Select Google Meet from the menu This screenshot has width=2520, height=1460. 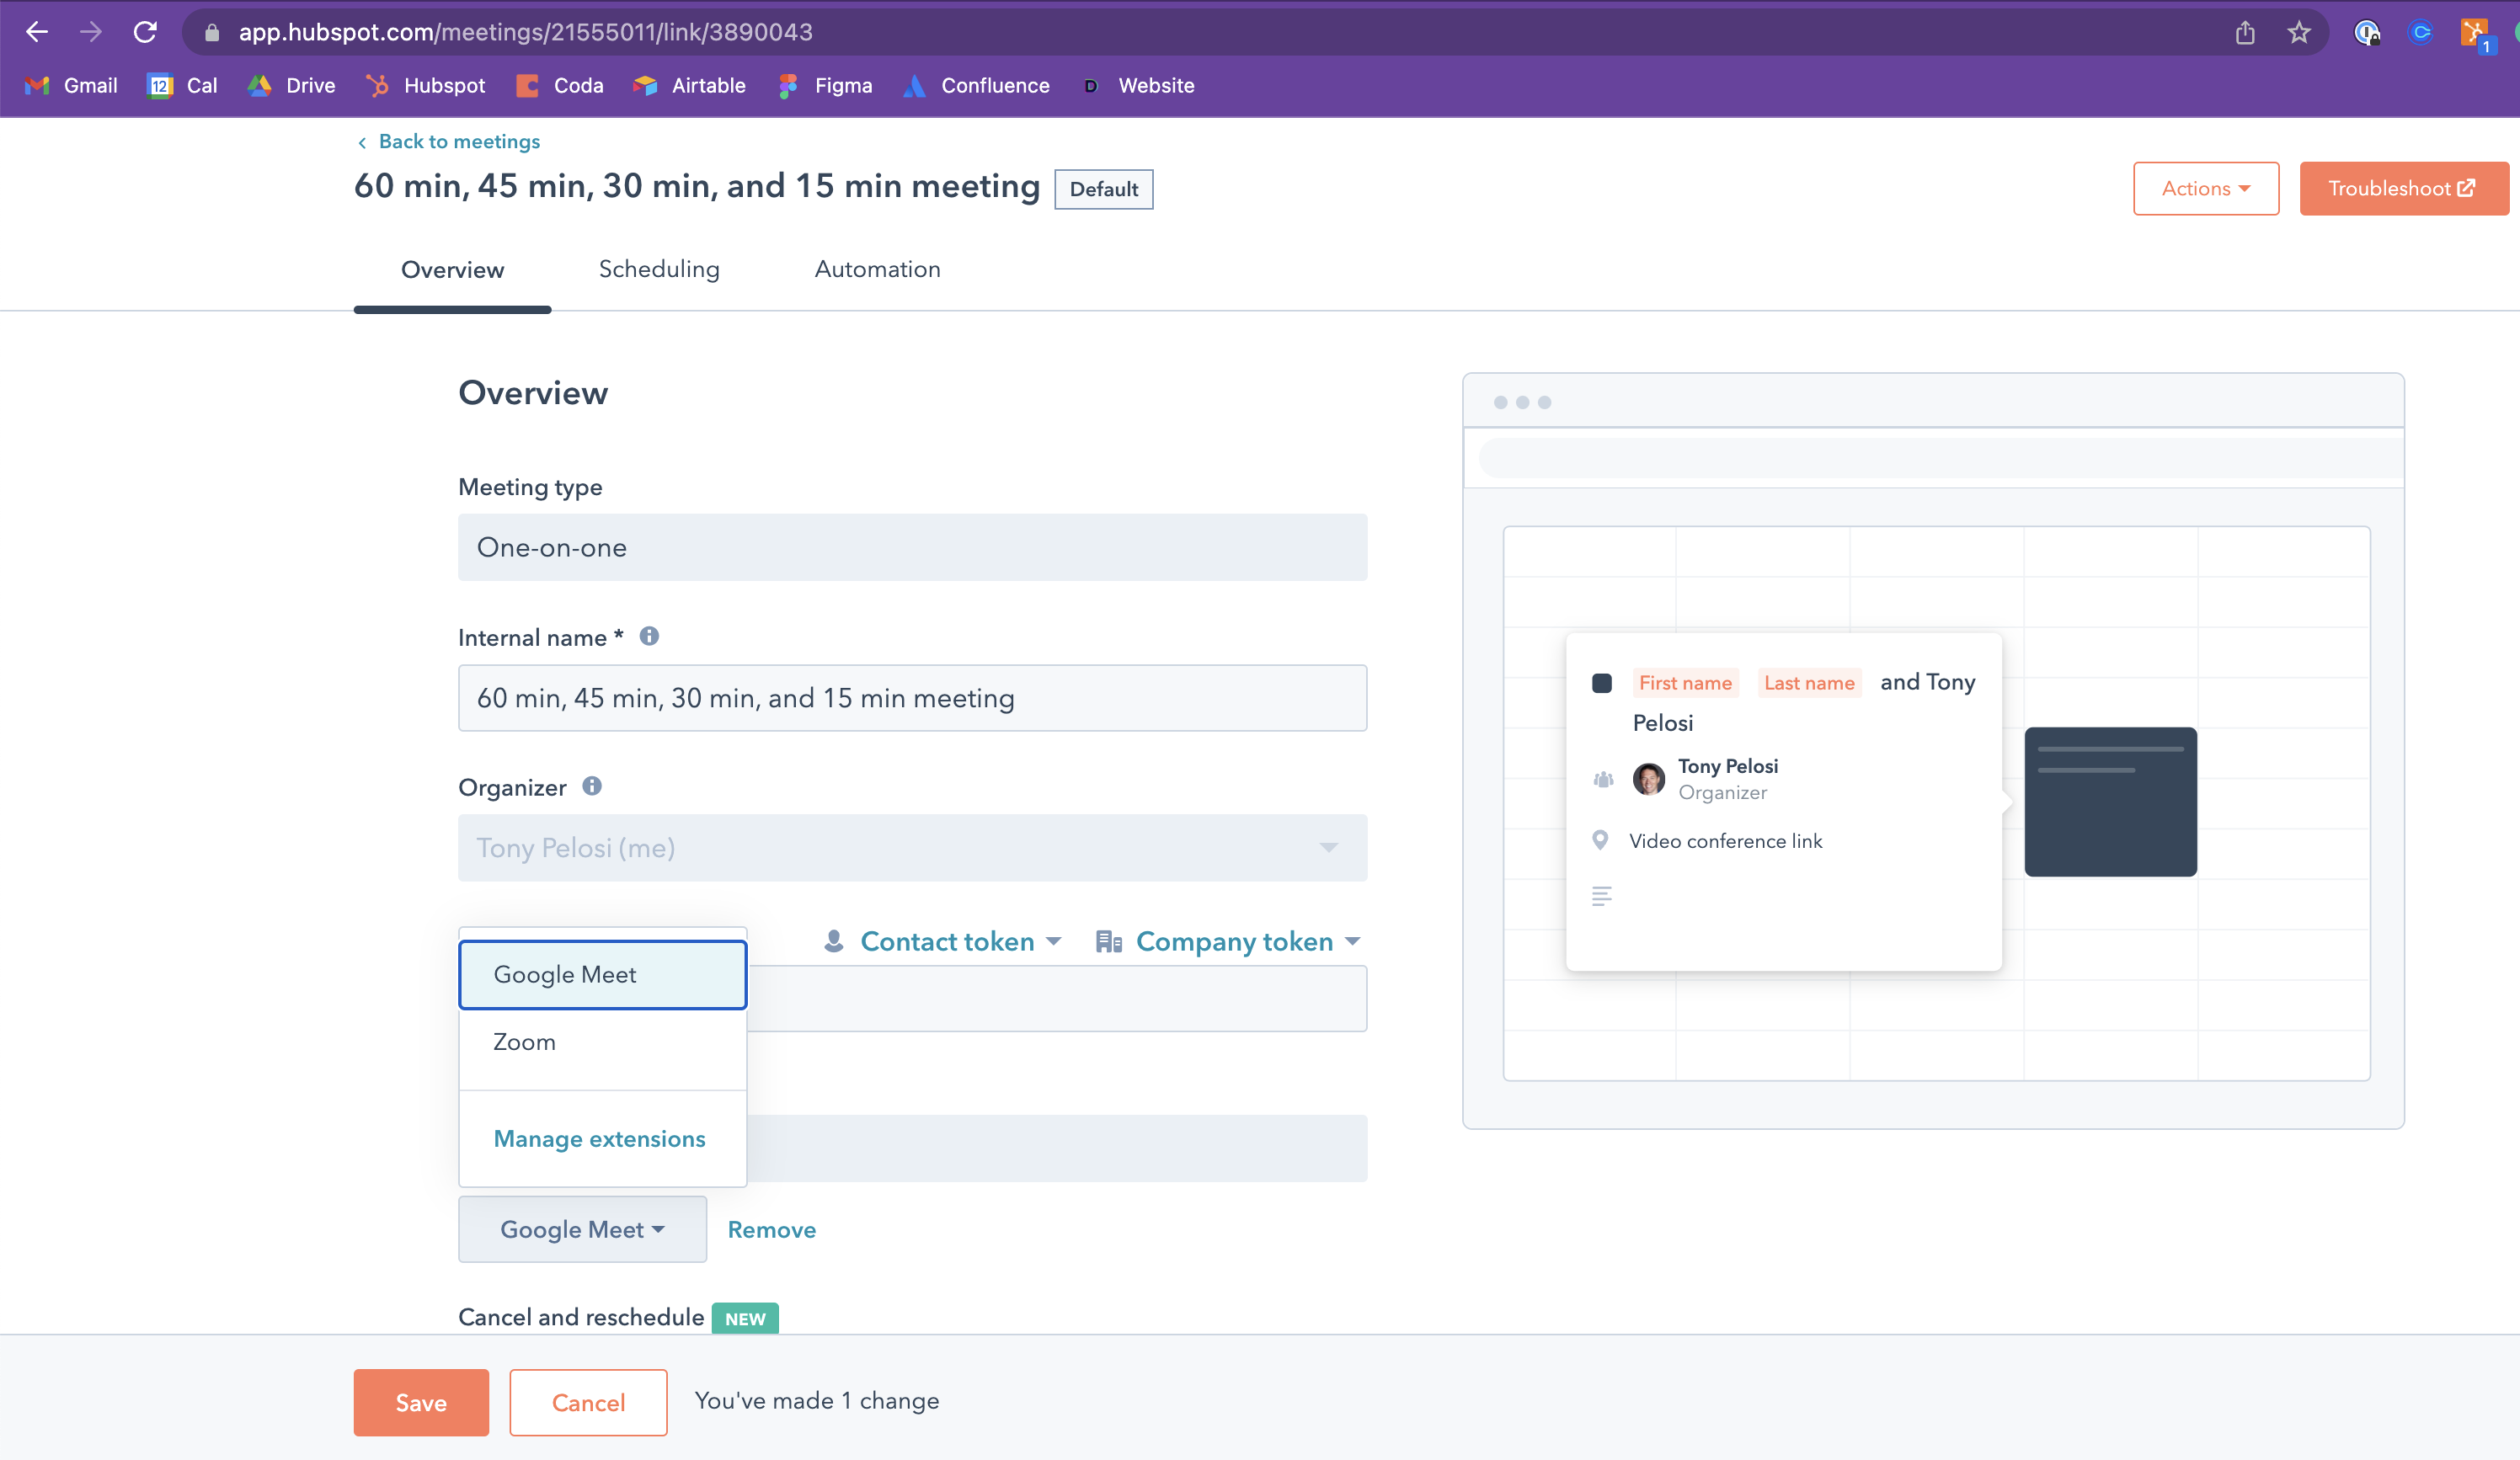click(x=602, y=974)
